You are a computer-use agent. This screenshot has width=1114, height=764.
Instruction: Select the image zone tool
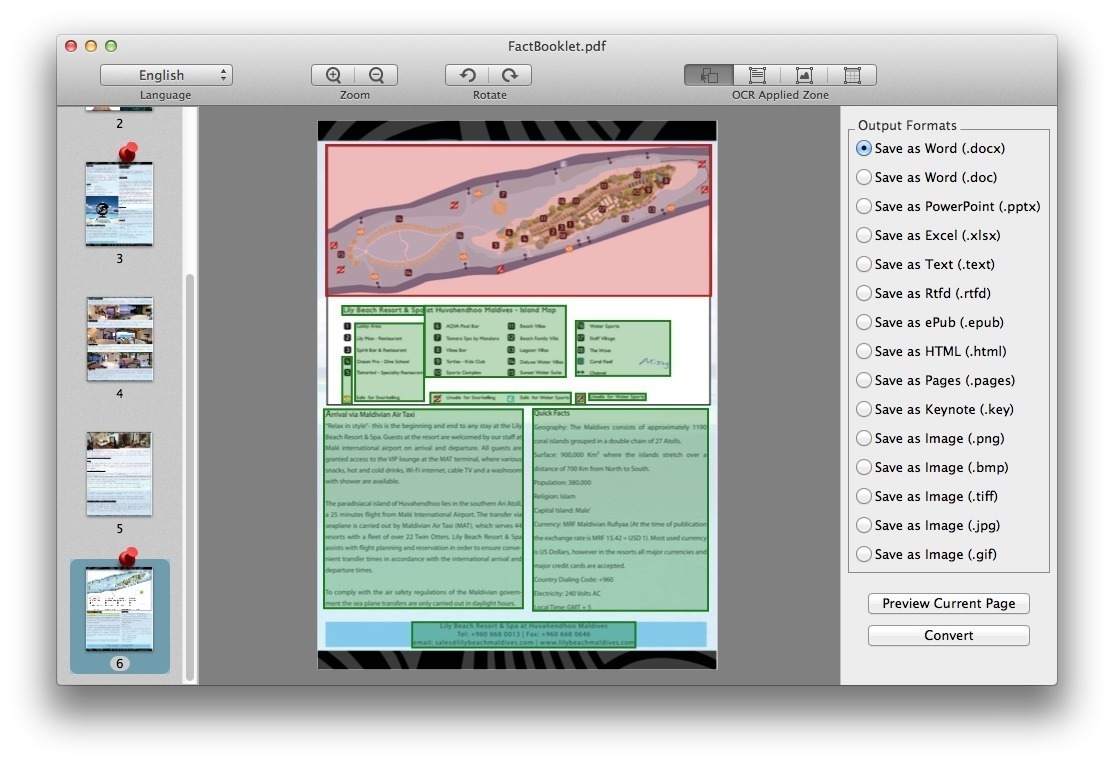(x=805, y=74)
